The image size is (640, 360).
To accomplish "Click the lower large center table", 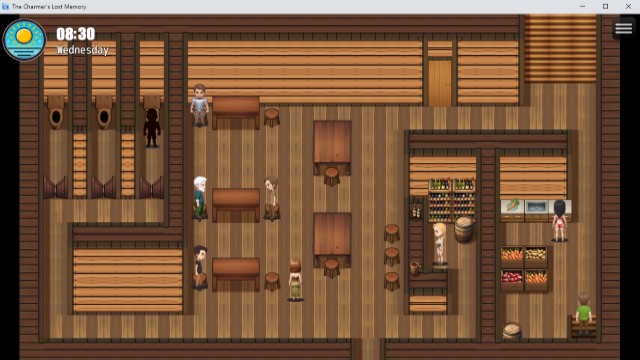I will point(332,239).
